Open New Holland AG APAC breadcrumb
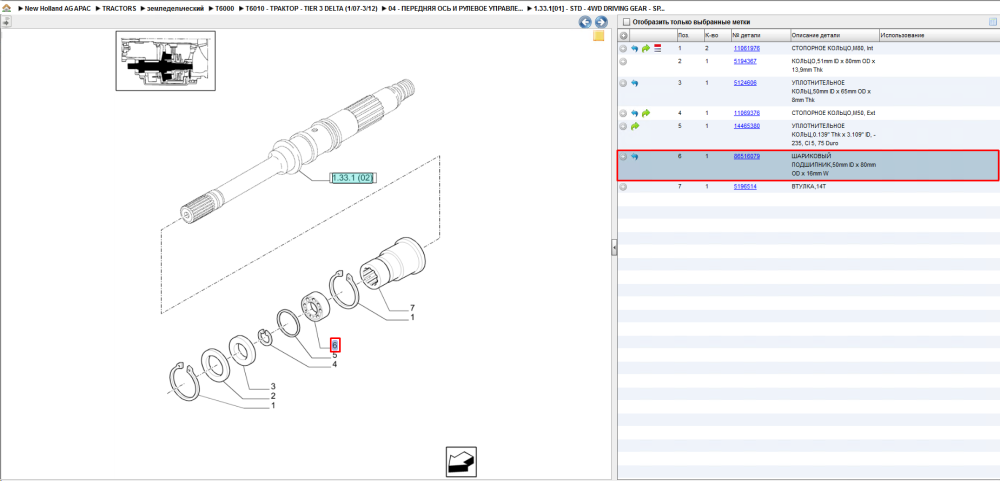The width and height of the screenshot is (1000, 481). (x=59, y=9)
